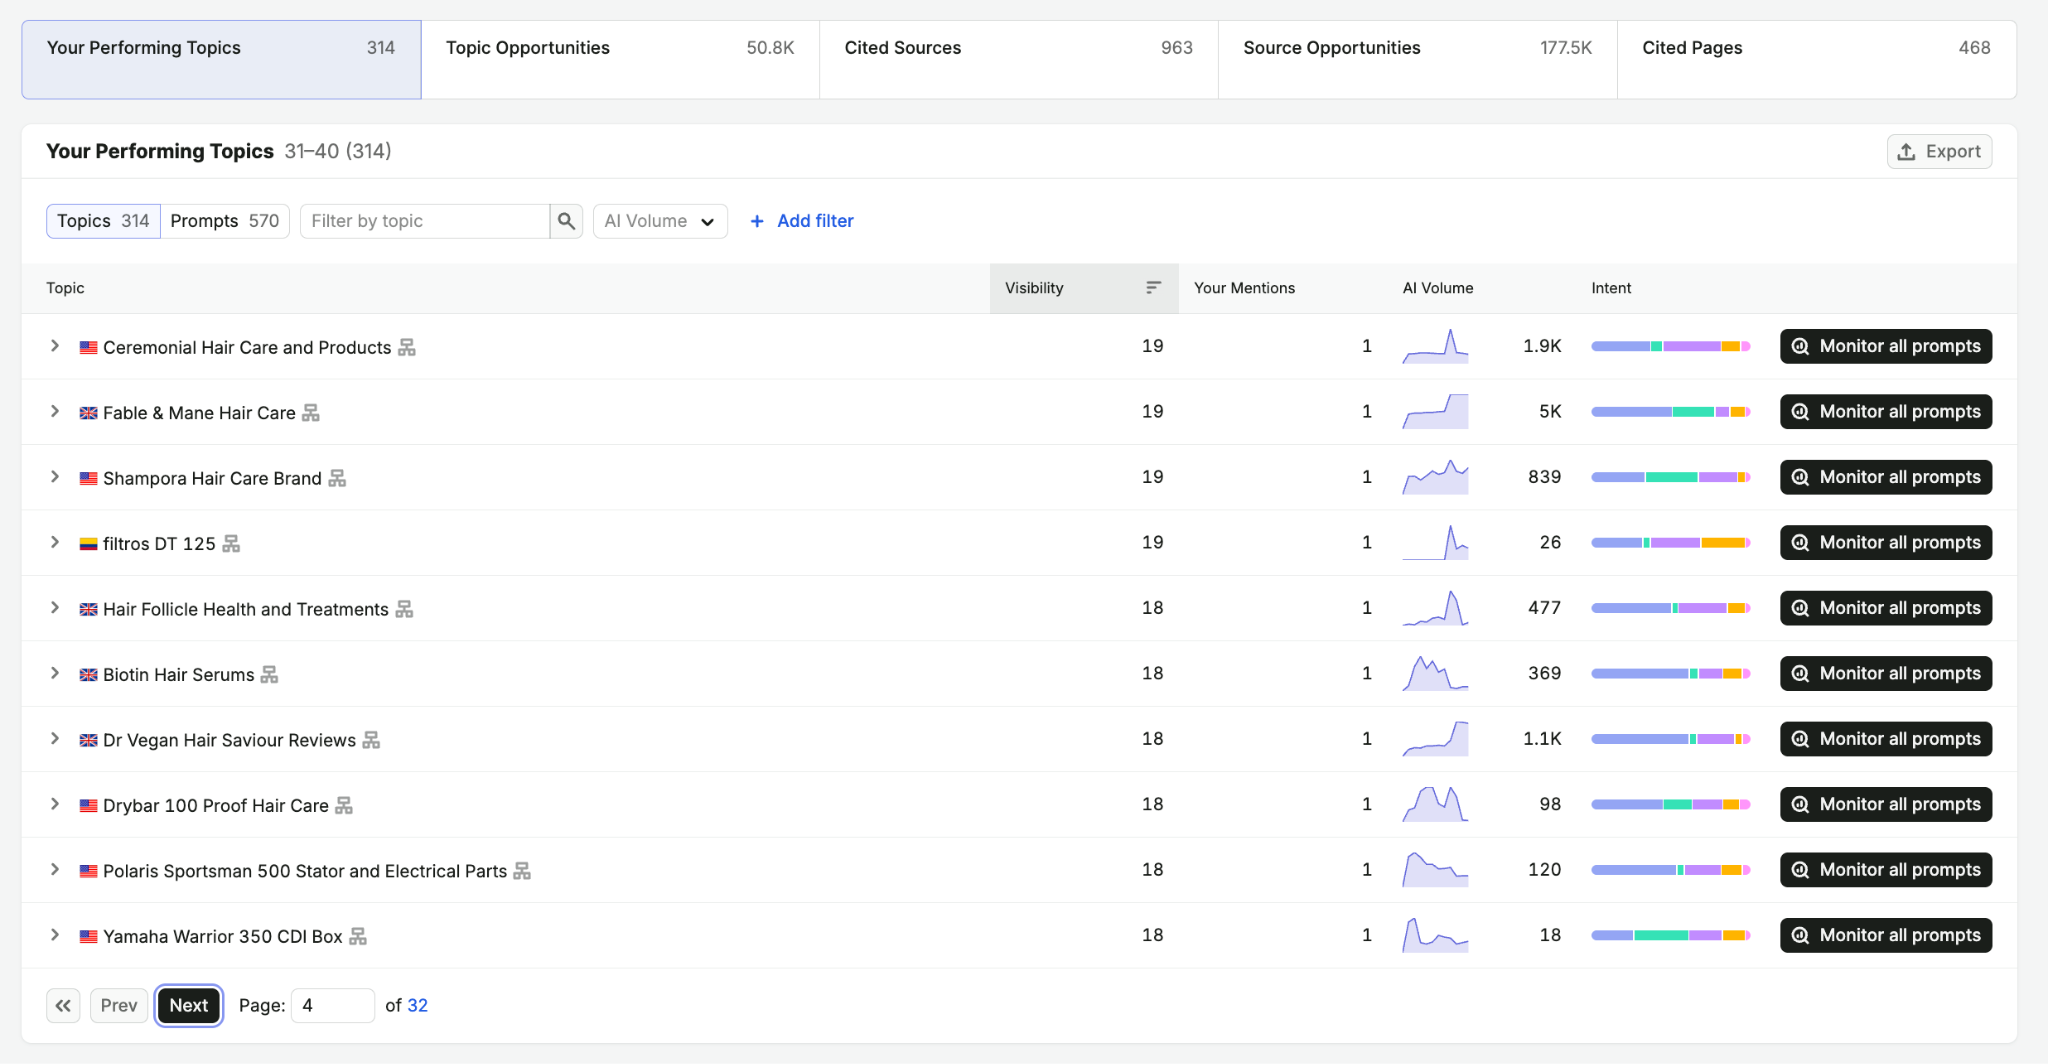Image resolution: width=2048 pixels, height=1064 pixels.
Task: Monitor all prompts for Biotin Hair Serums
Action: pos(1886,674)
